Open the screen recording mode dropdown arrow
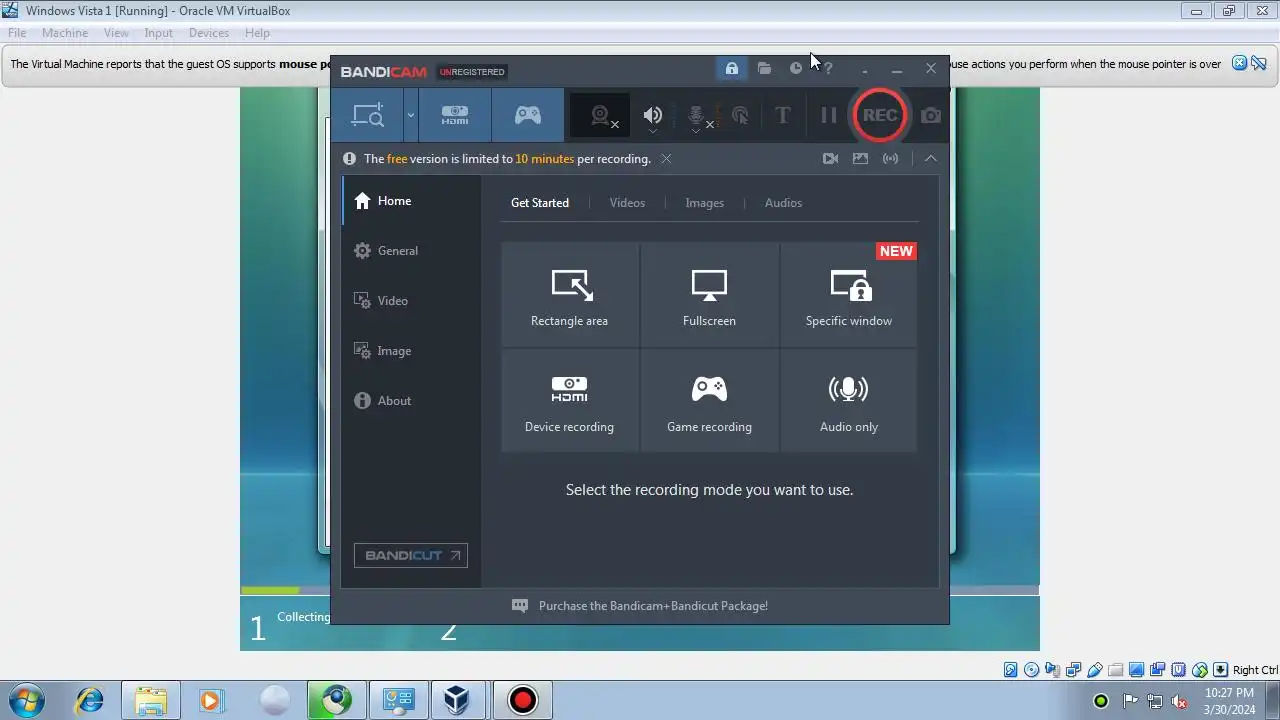Viewport: 1280px width, 720px height. [410, 115]
